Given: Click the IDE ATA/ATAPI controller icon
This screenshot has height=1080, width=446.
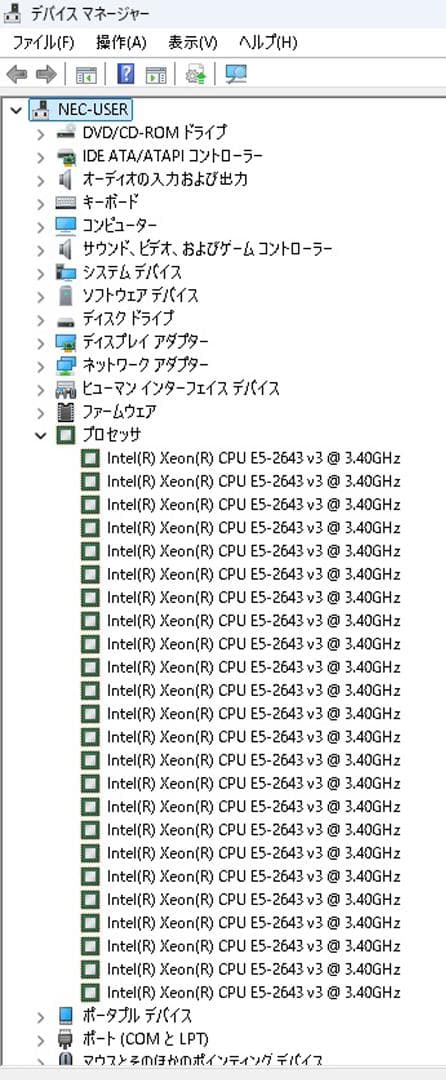Looking at the screenshot, I should 66,156.
